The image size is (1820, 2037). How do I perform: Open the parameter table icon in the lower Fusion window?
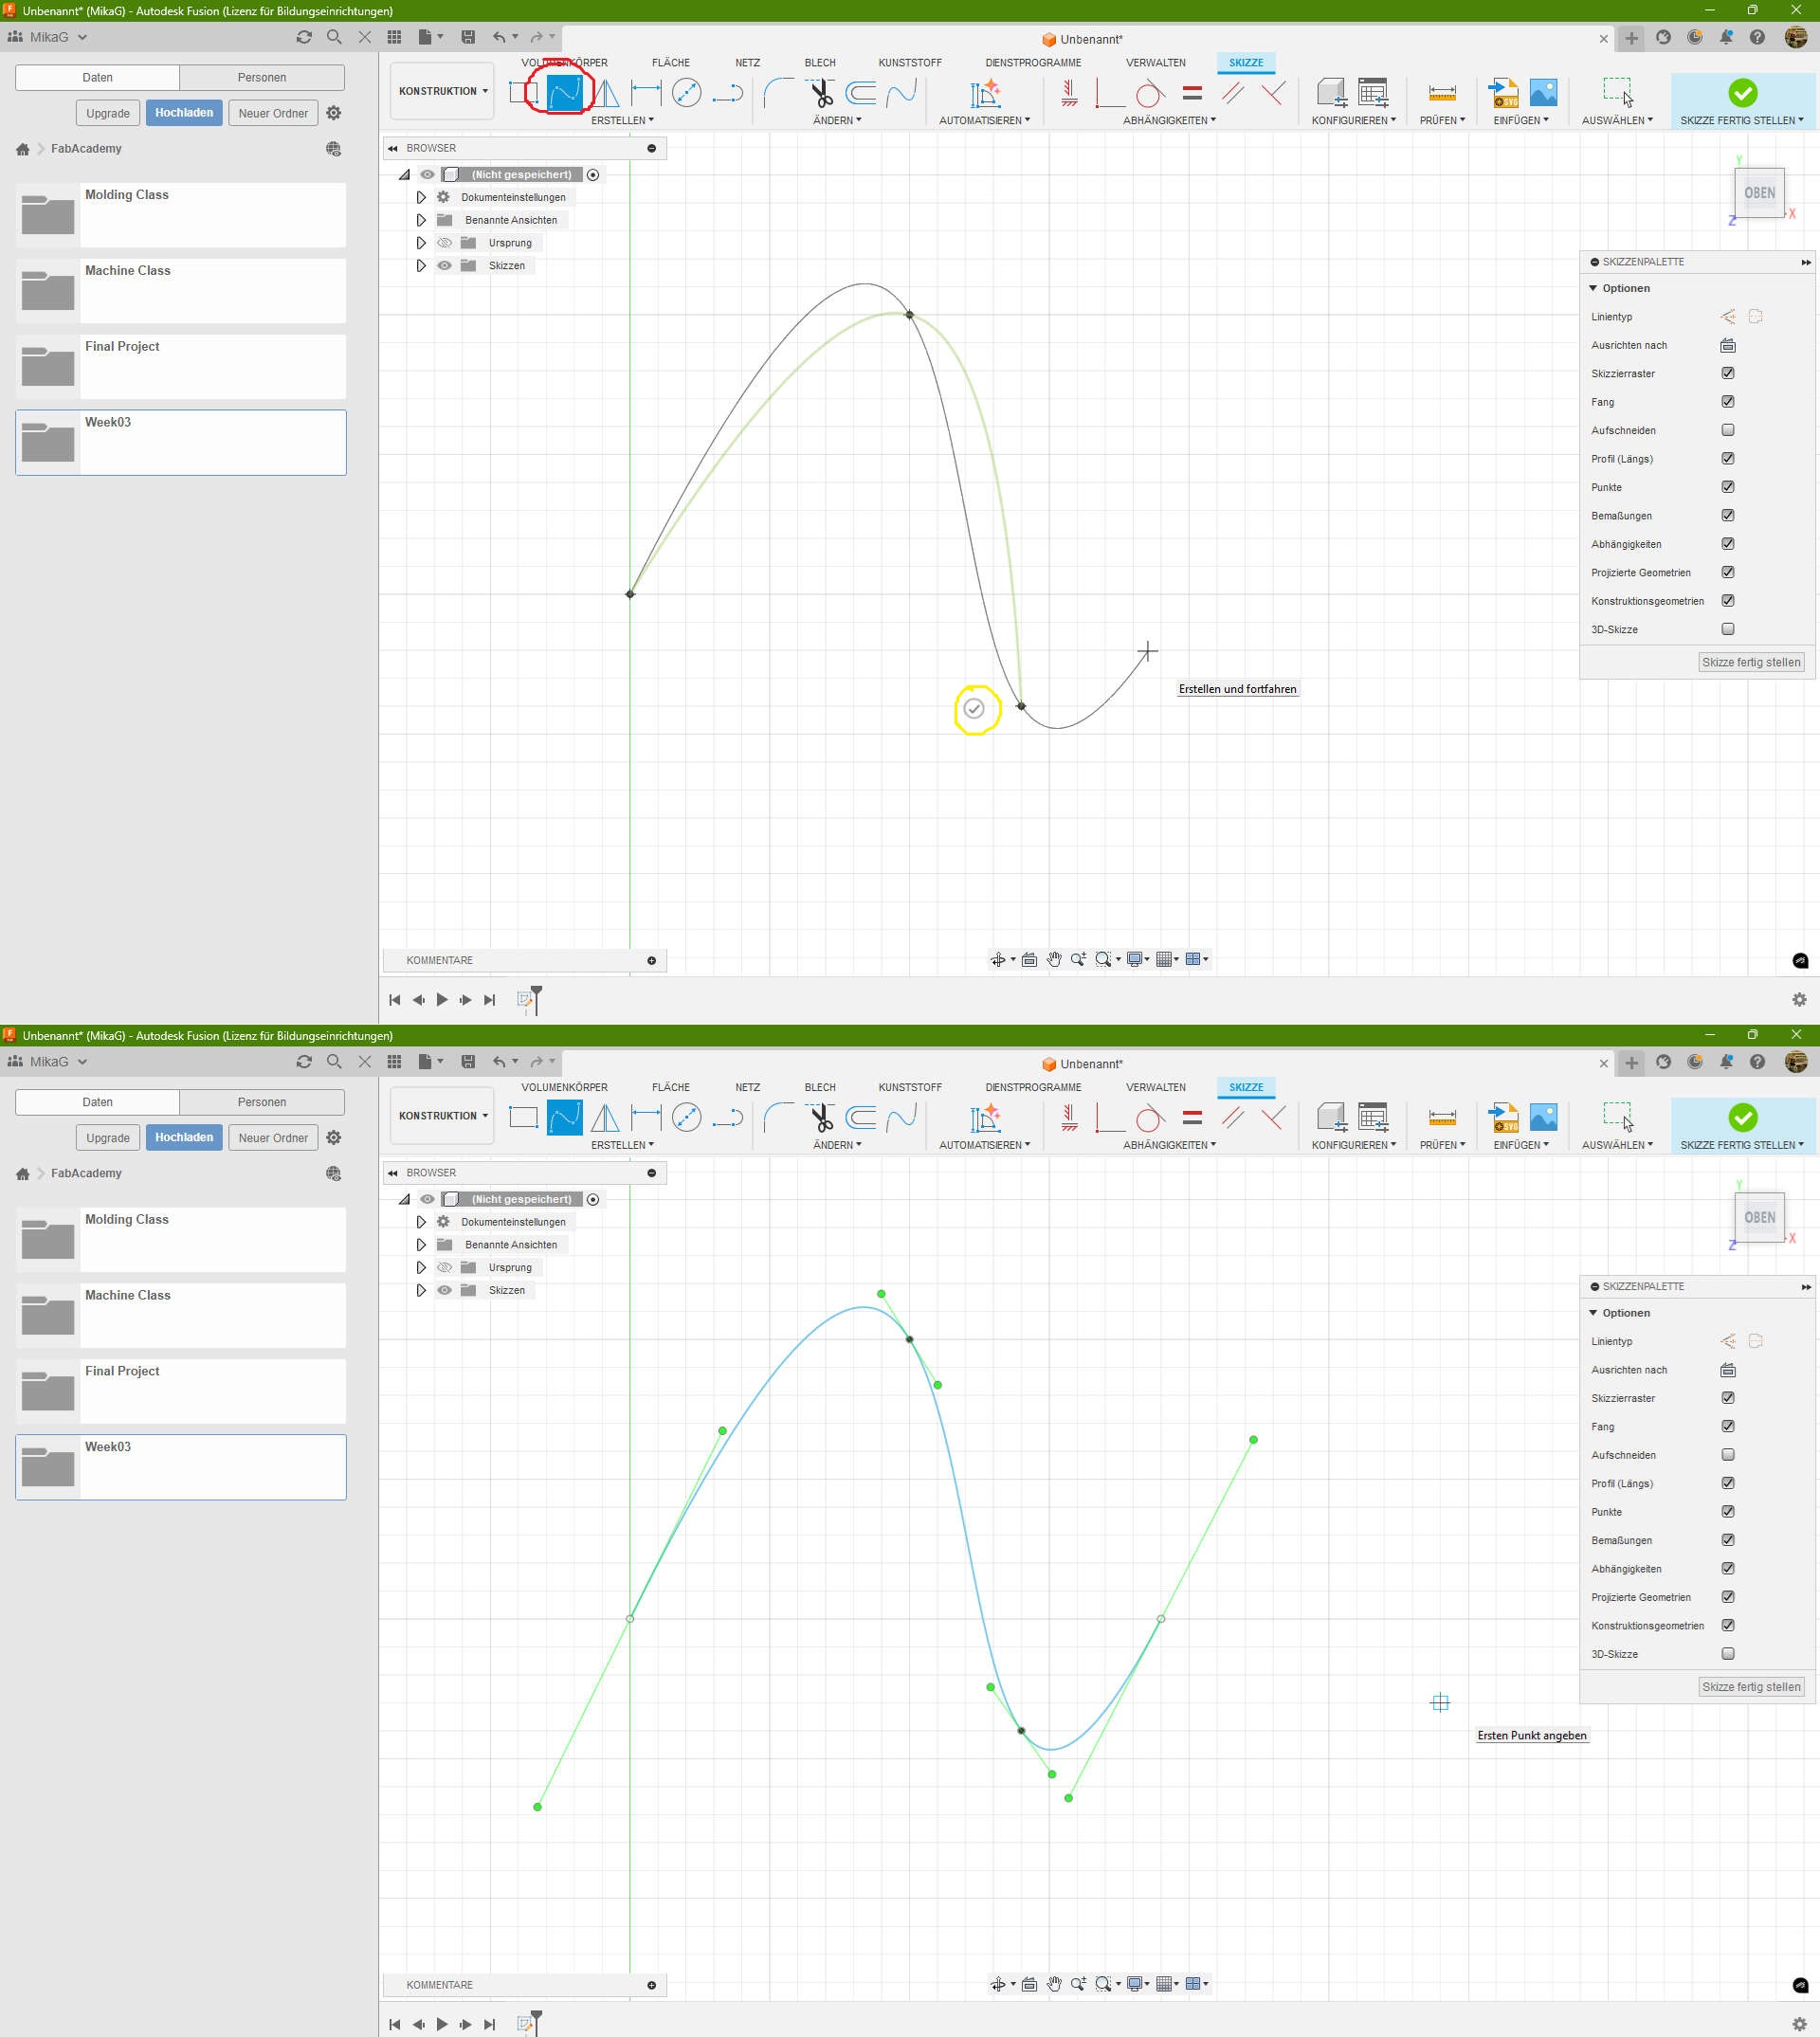click(1373, 1117)
